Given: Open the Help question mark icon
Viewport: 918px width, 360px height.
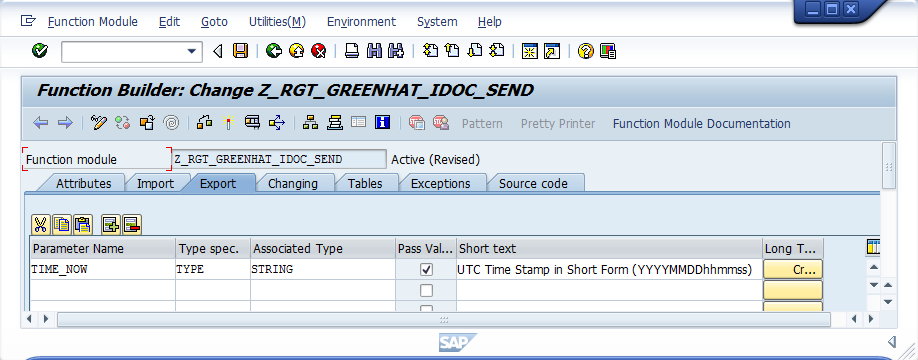Looking at the screenshot, I should coord(585,51).
